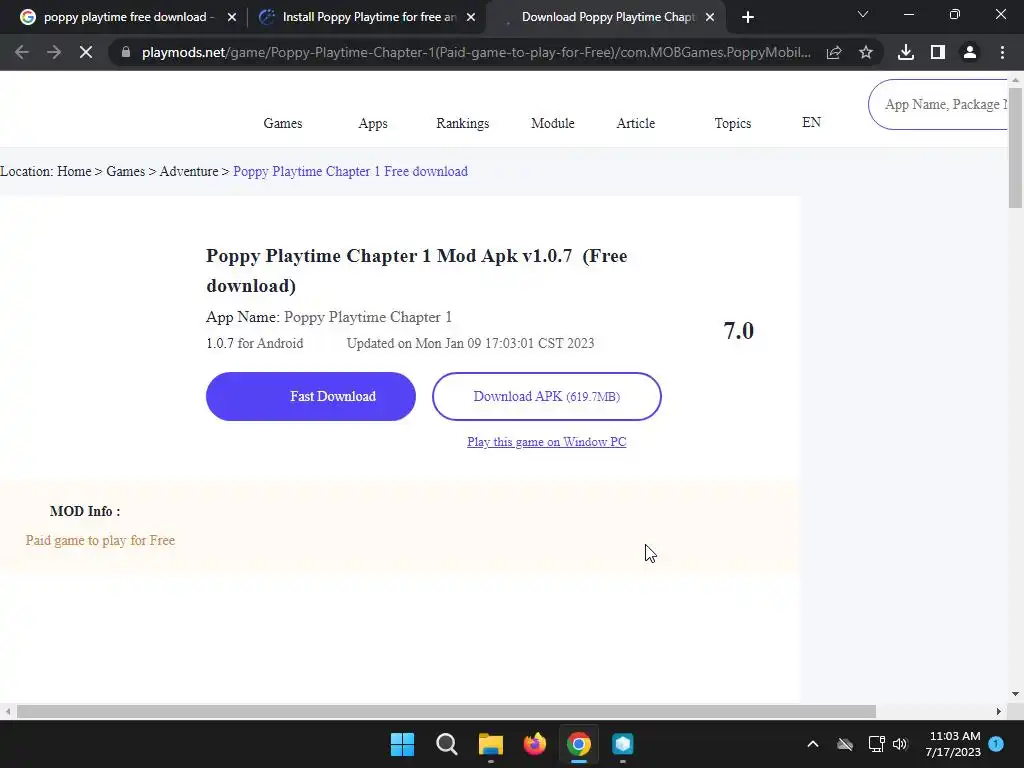Viewport: 1024px width, 768px height.
Task: Open 'Poppy Playtime Chapter 1 Free download' breadcrumb
Action: [x=350, y=171]
